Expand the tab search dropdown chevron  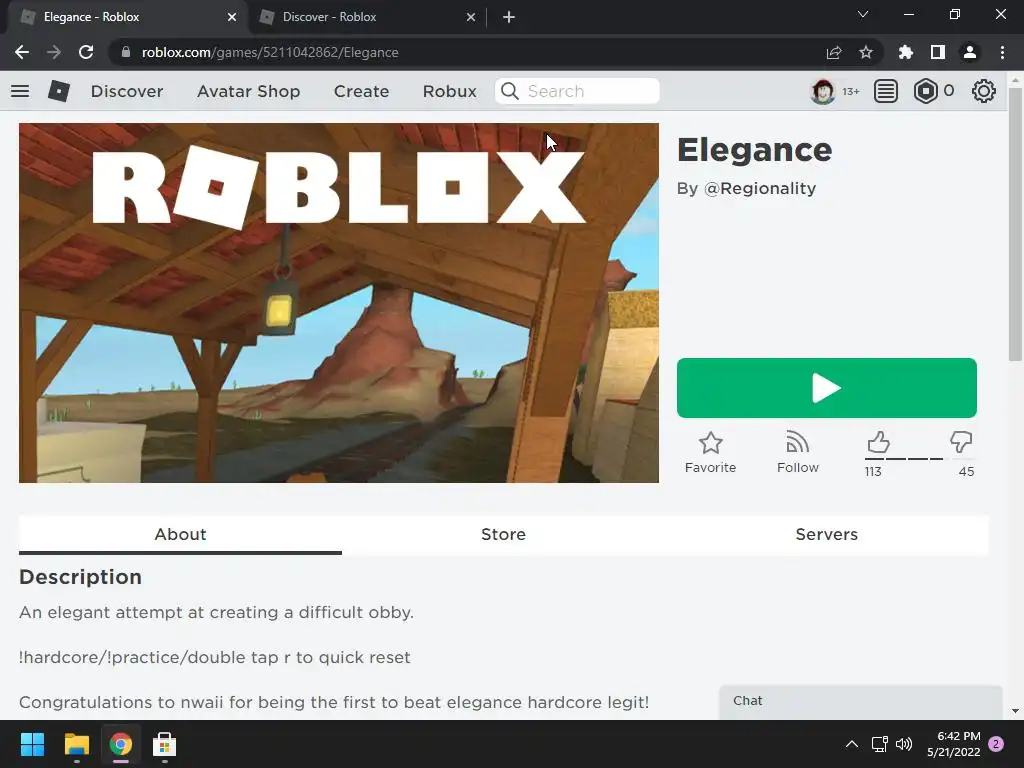click(863, 14)
